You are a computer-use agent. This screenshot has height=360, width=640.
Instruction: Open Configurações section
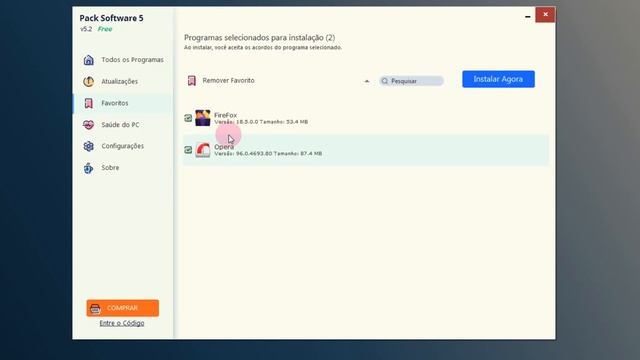pos(123,146)
